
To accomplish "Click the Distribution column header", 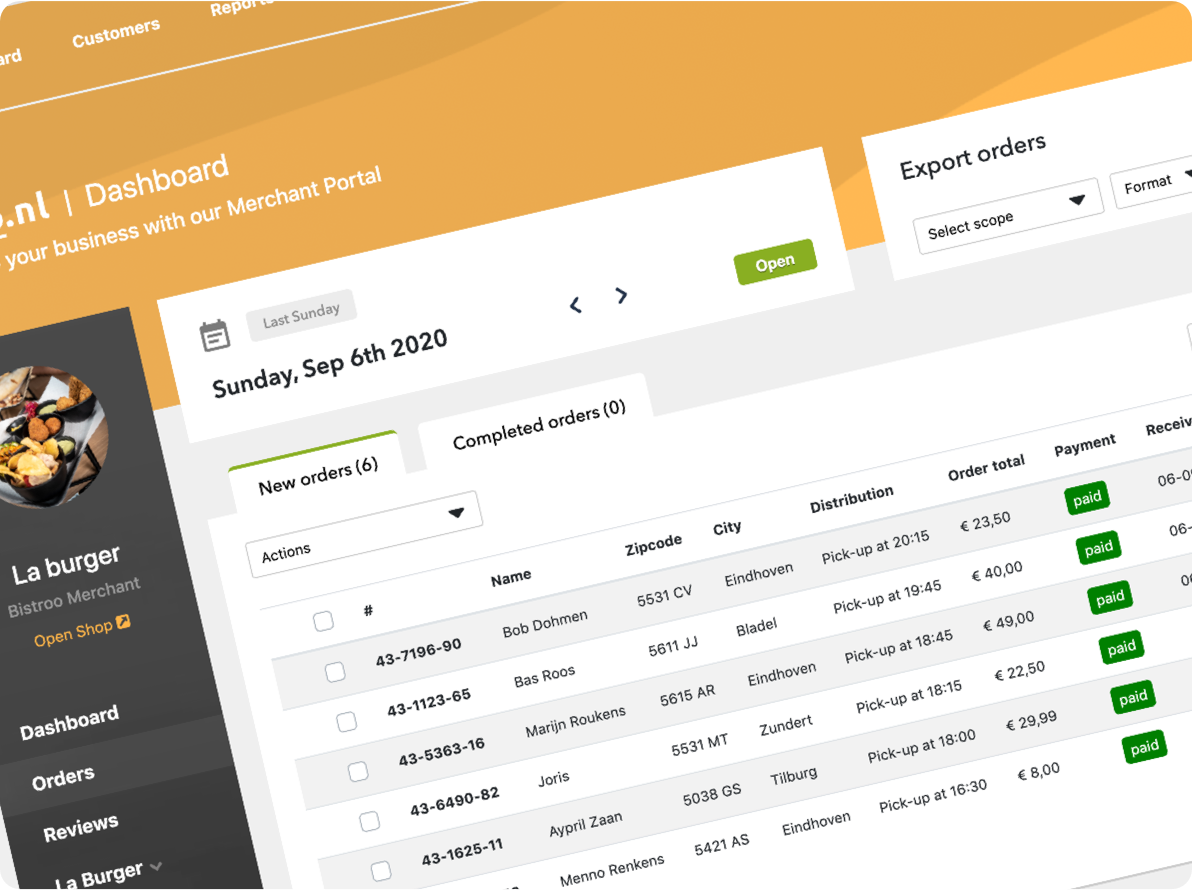I will coord(851,499).
